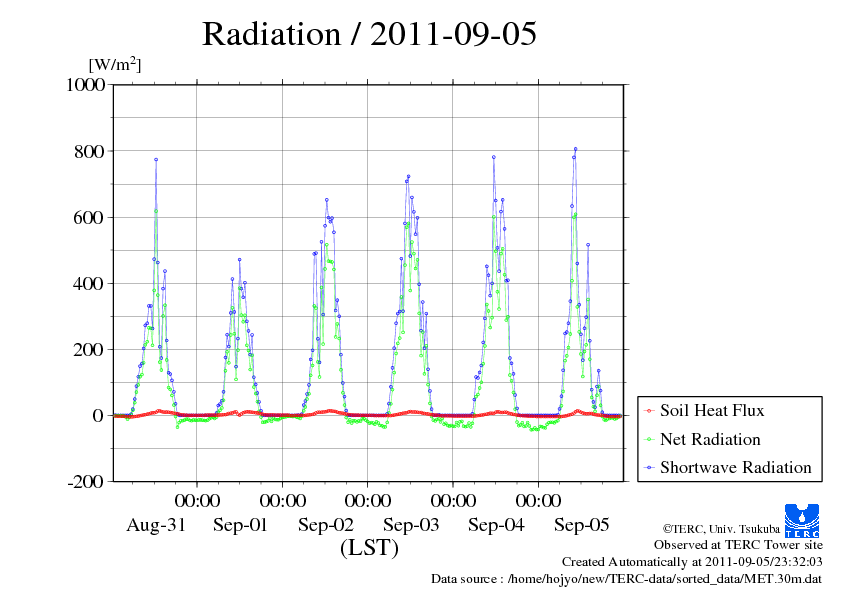Screen dimensions: 842x595
Task: Click the '800' y-axis label
Action: pyautogui.click(x=89, y=151)
